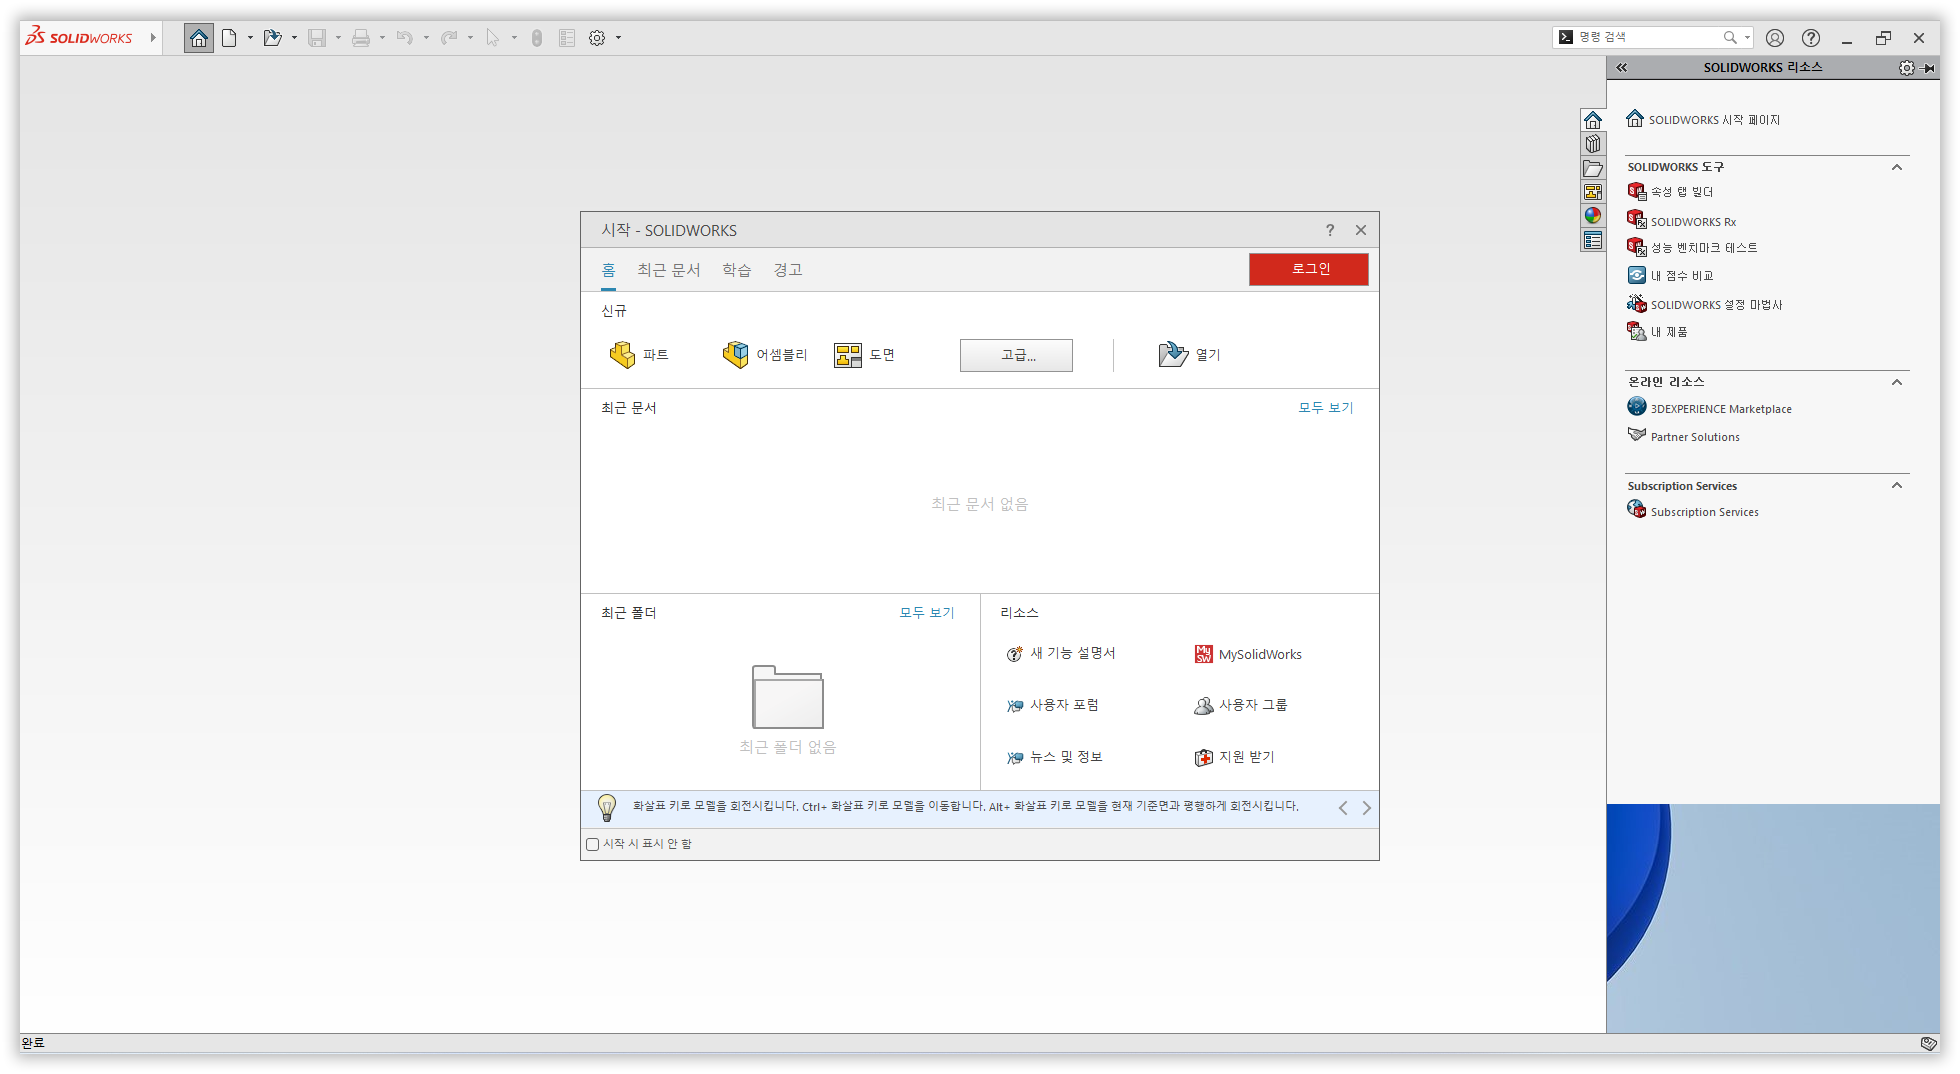Click the red 로그인 button
The width and height of the screenshot is (1960, 1074).
(1309, 269)
